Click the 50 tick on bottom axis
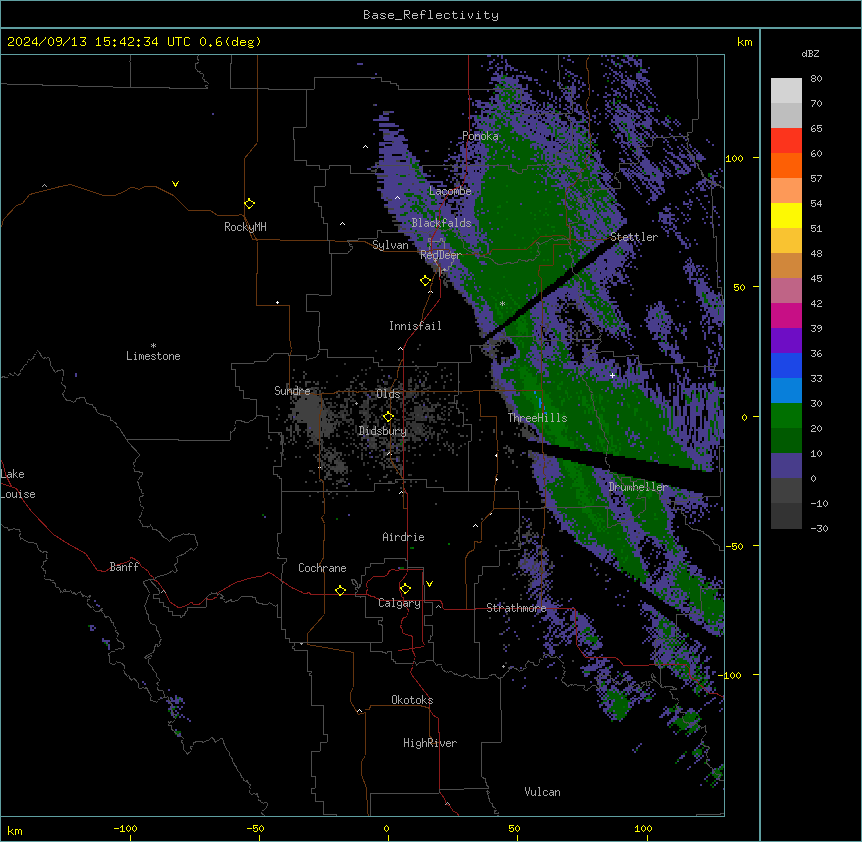 click(x=514, y=828)
